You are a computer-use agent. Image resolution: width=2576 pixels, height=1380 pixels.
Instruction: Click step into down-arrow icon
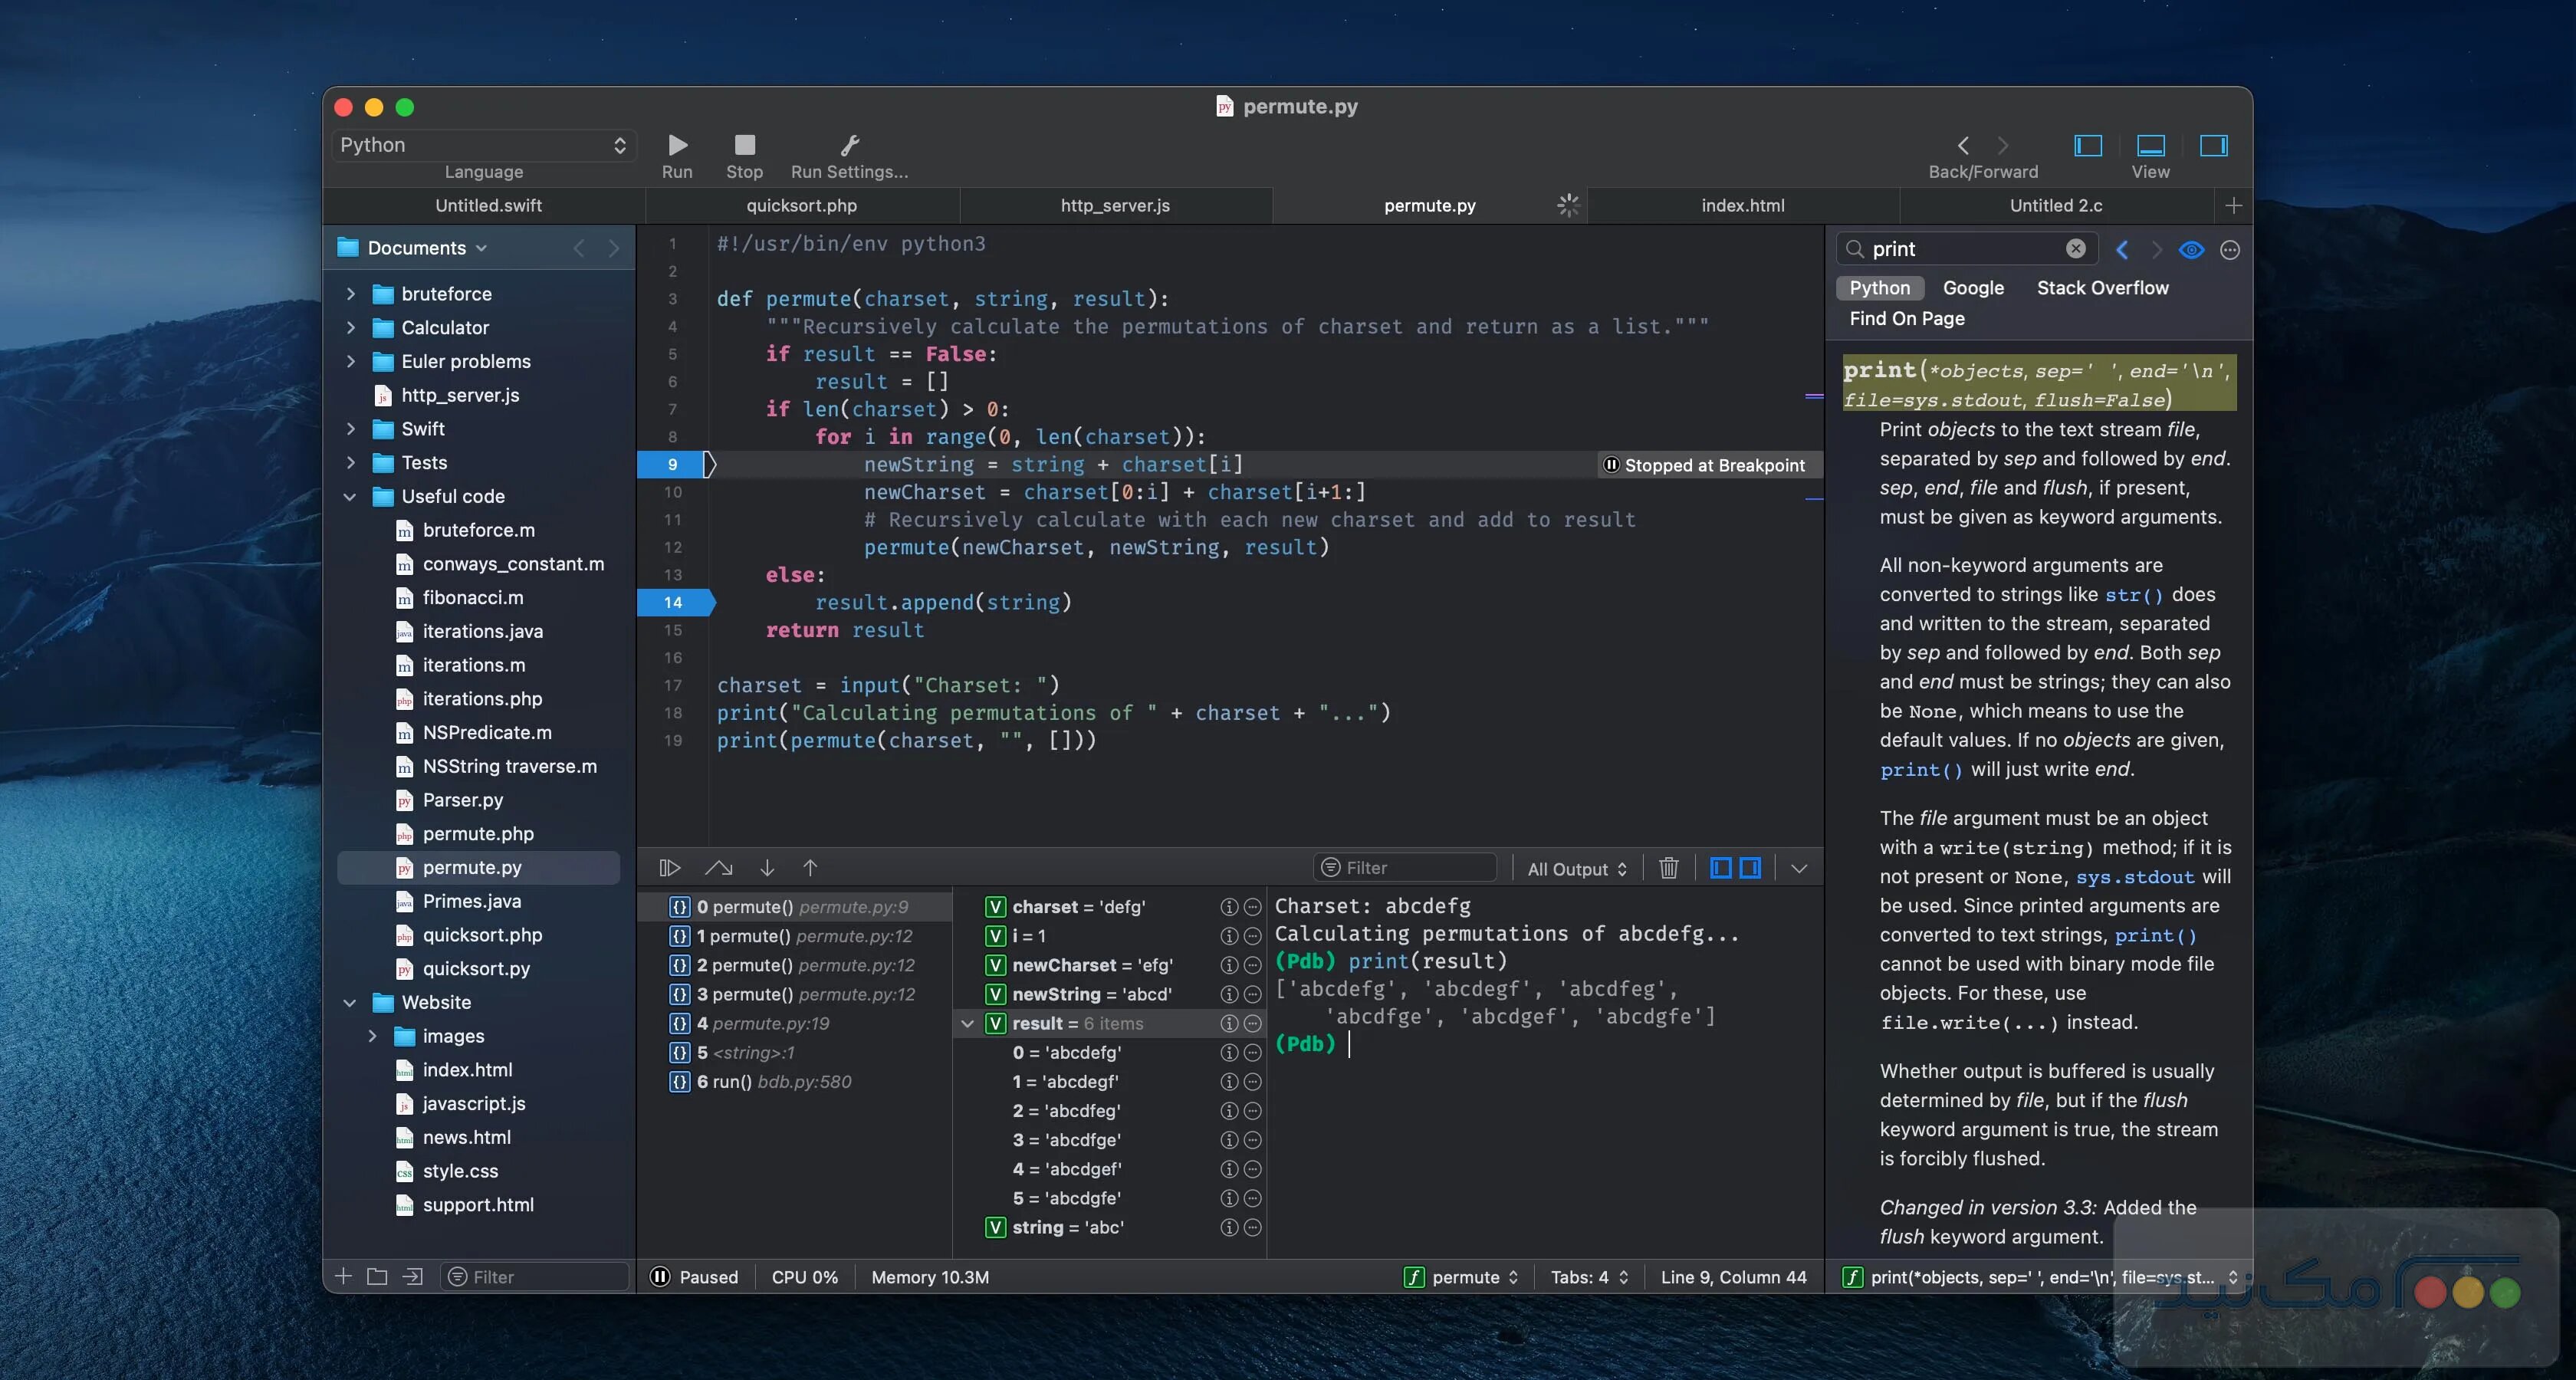point(766,868)
